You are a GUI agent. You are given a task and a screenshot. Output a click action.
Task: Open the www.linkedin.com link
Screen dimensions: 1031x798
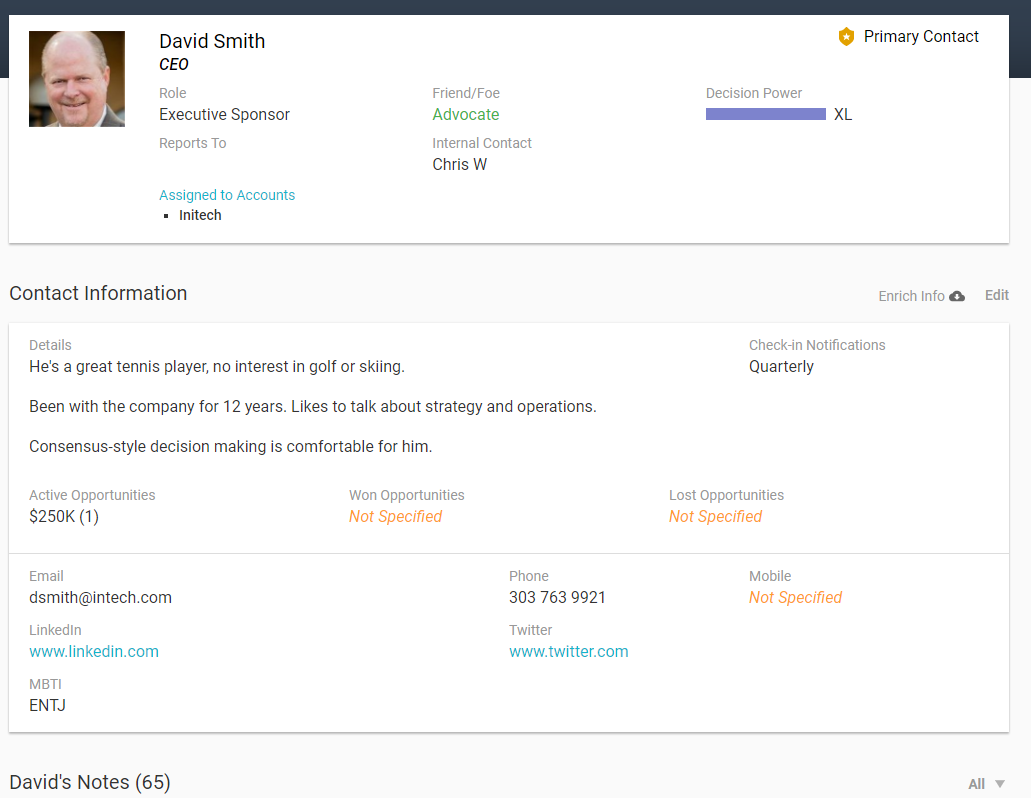click(94, 651)
